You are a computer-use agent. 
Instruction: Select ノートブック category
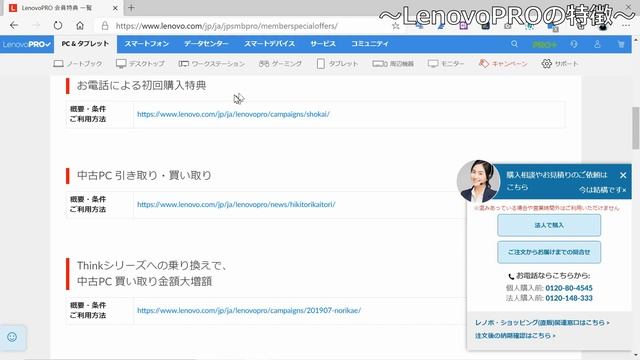click(78, 64)
